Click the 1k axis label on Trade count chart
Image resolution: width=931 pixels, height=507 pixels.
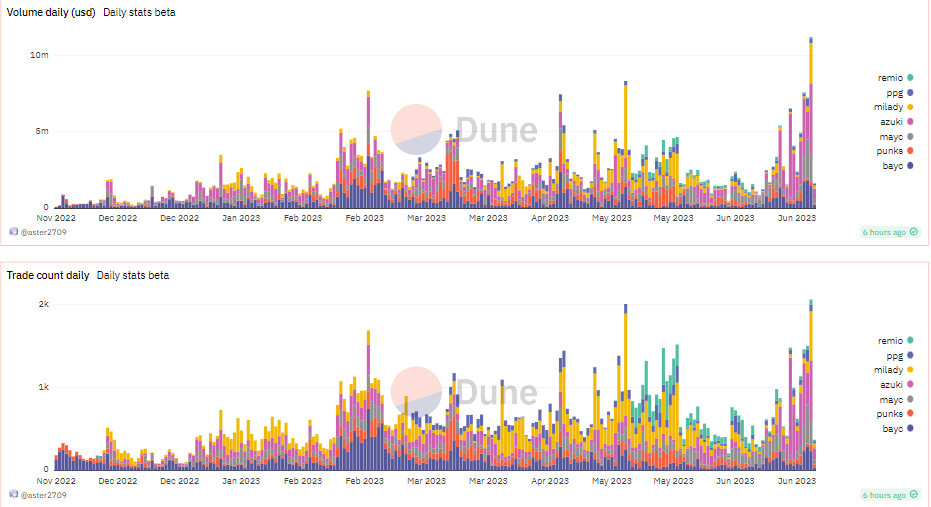[x=43, y=387]
